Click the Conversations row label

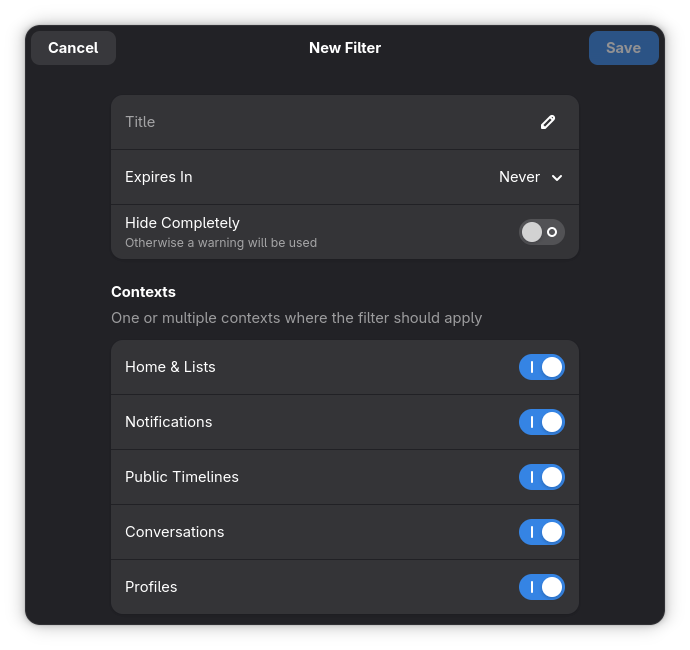pyautogui.click(x=175, y=532)
